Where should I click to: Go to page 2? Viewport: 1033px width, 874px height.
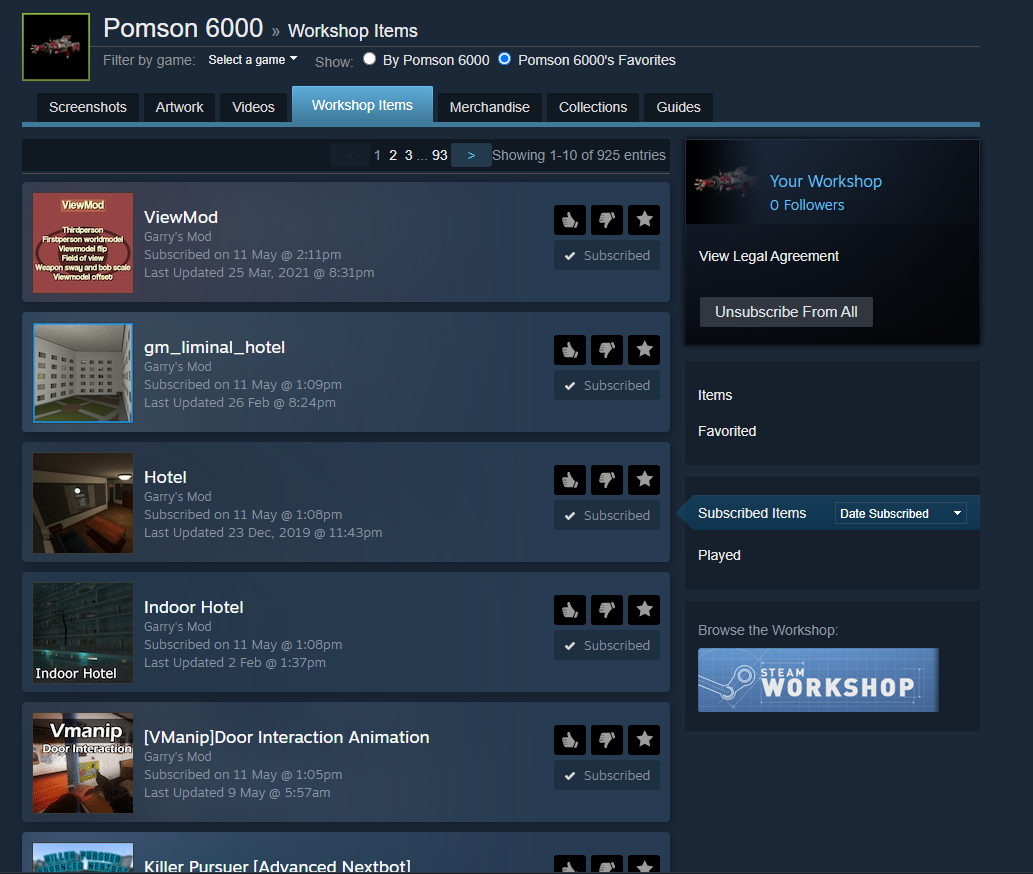(x=393, y=155)
